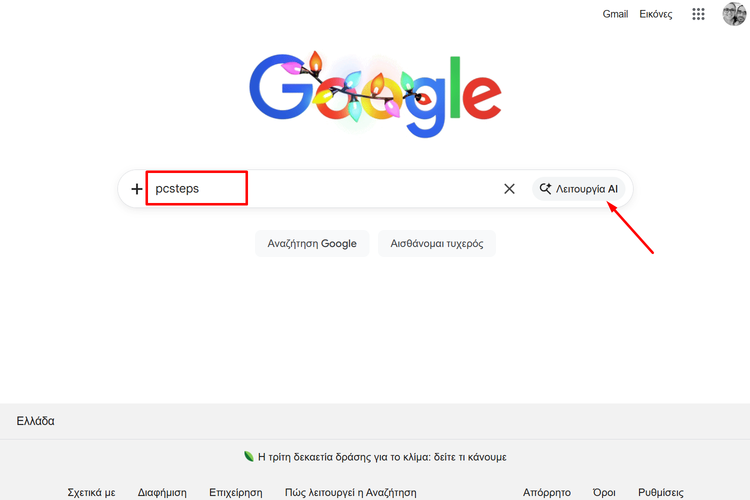Click the Αισθάνομαι τυχερός button

(437, 244)
